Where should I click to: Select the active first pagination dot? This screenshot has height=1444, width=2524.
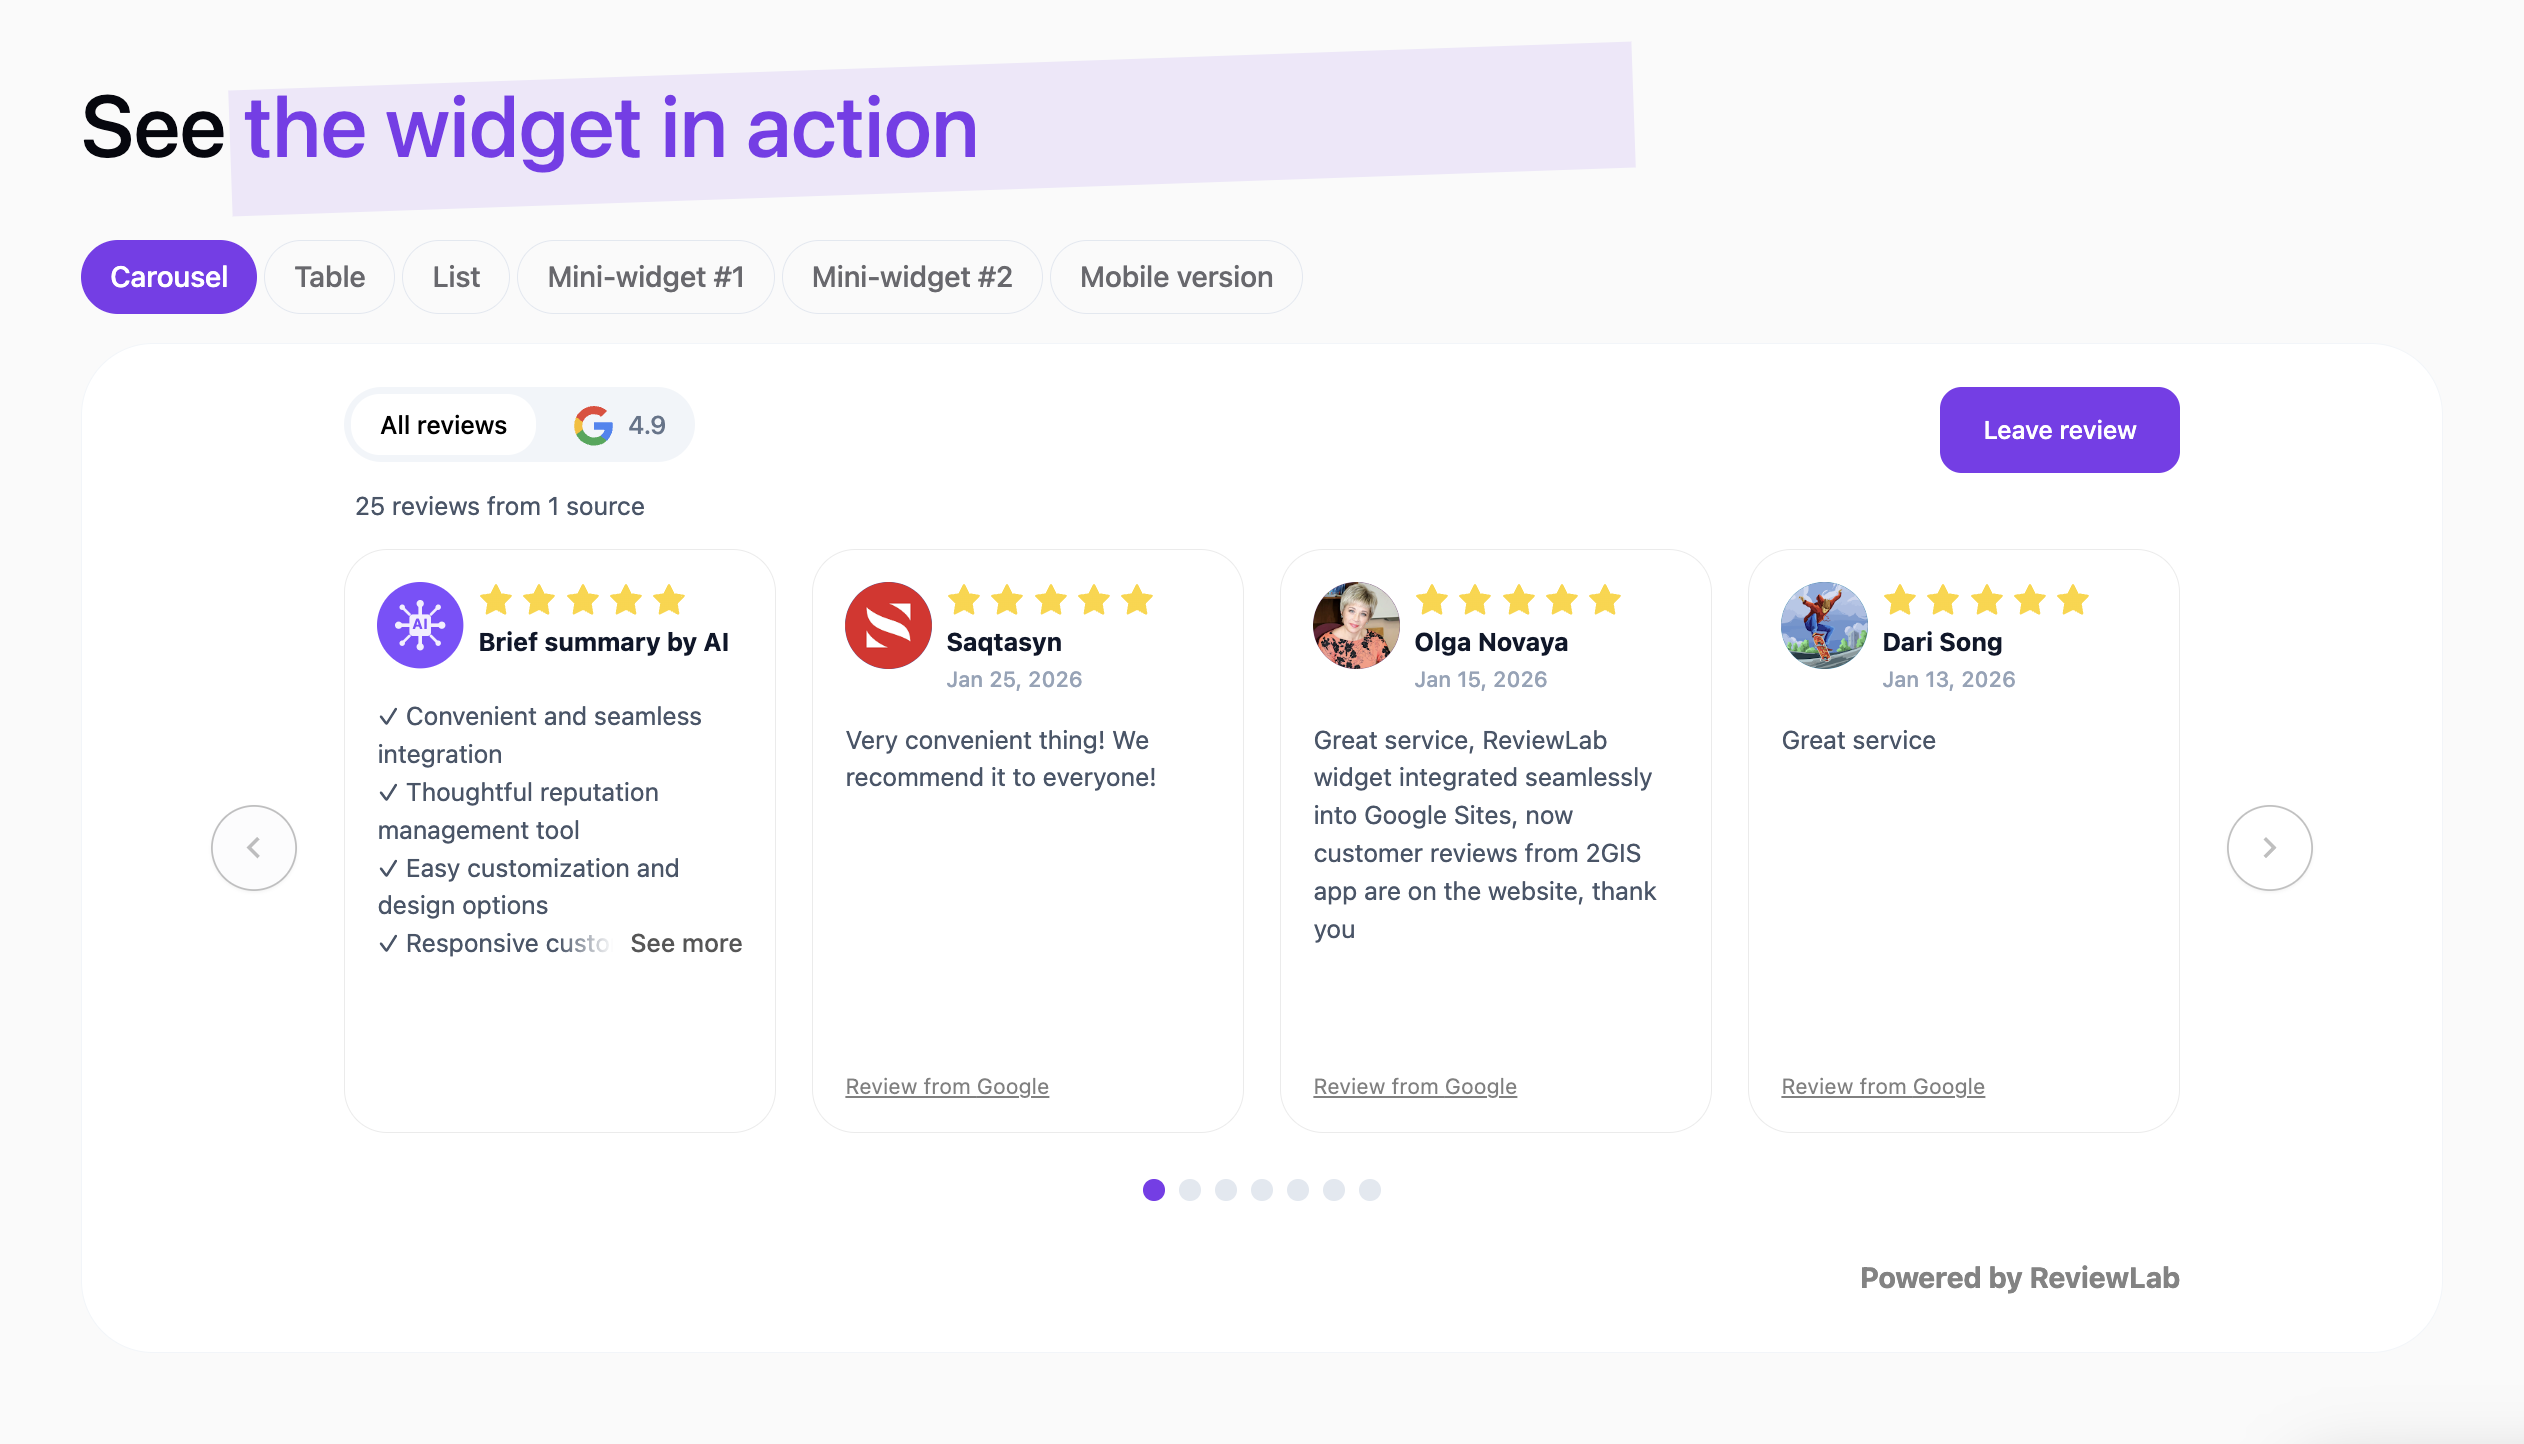pos(1155,1190)
